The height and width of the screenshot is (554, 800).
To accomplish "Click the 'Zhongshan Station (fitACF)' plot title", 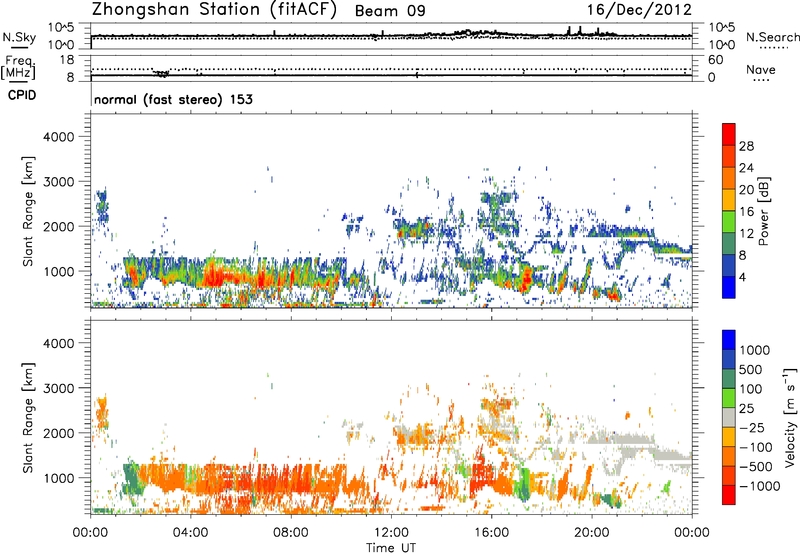I will [x=215, y=10].
